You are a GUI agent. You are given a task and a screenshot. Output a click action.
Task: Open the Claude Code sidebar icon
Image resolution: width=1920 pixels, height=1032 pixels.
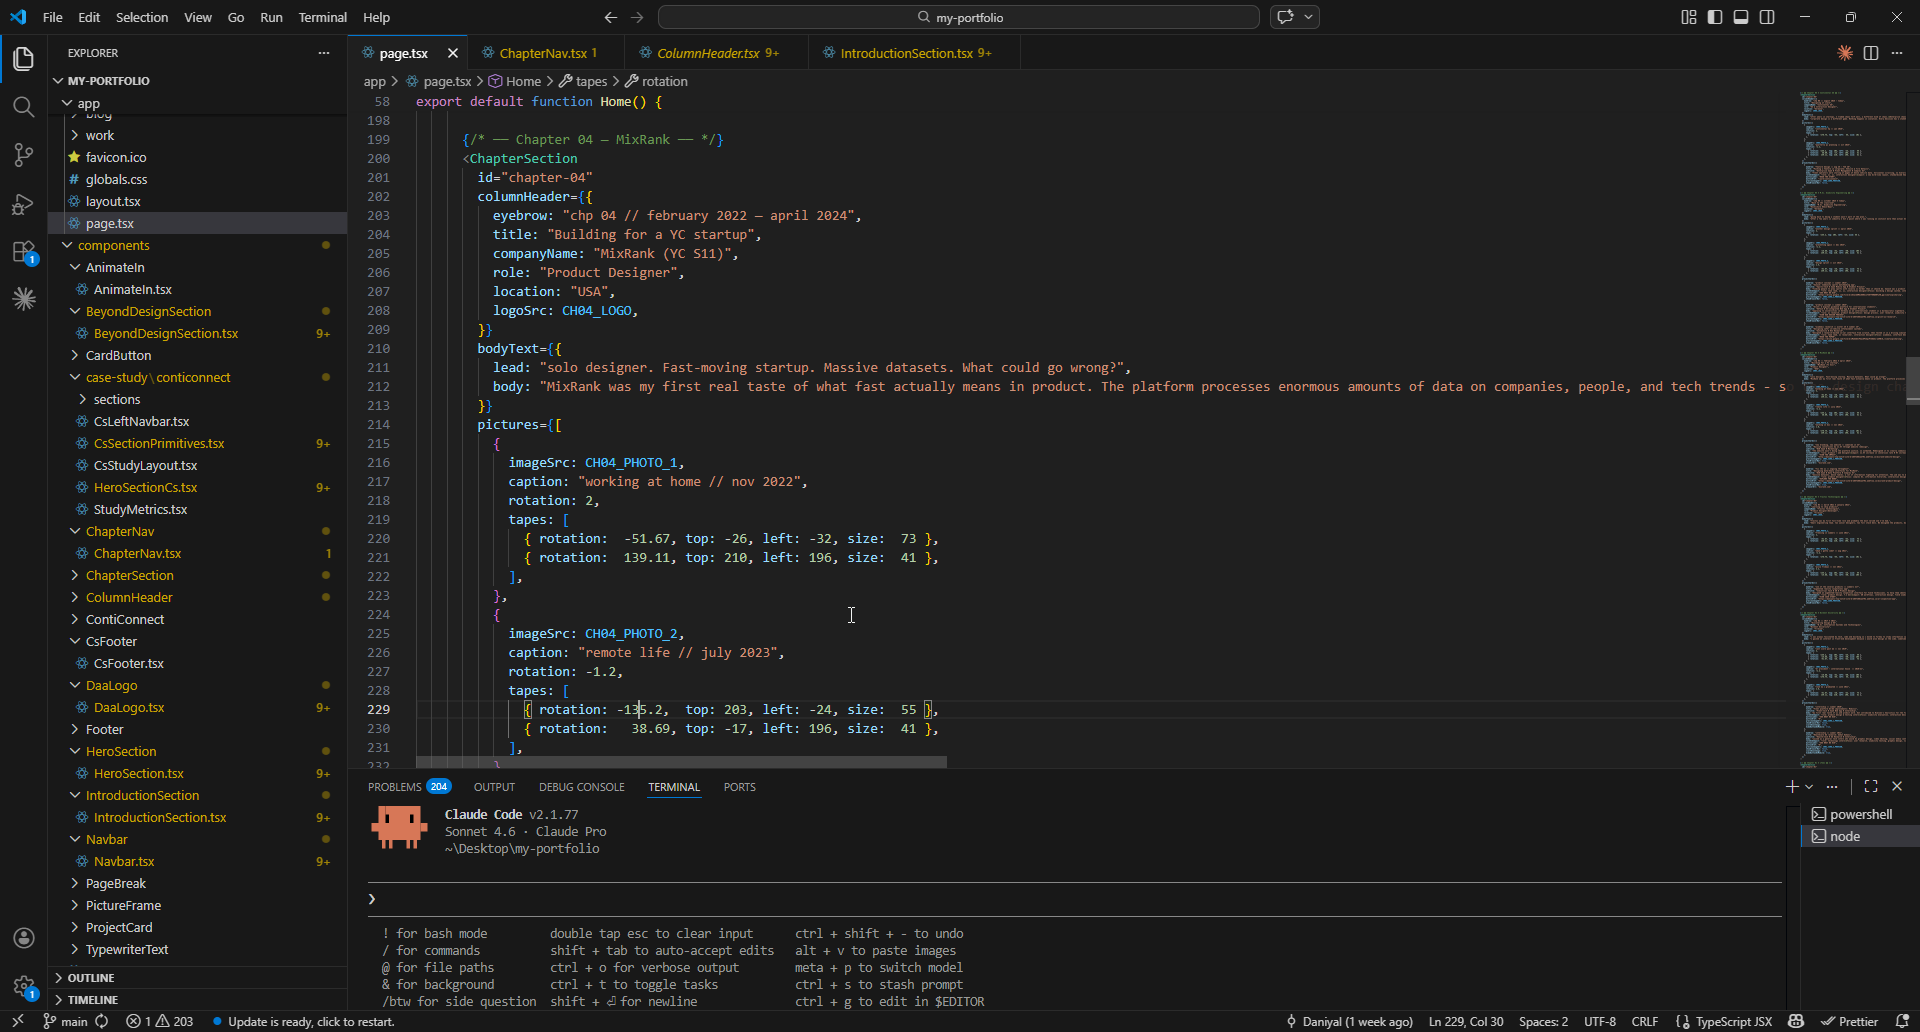pyautogui.click(x=24, y=299)
